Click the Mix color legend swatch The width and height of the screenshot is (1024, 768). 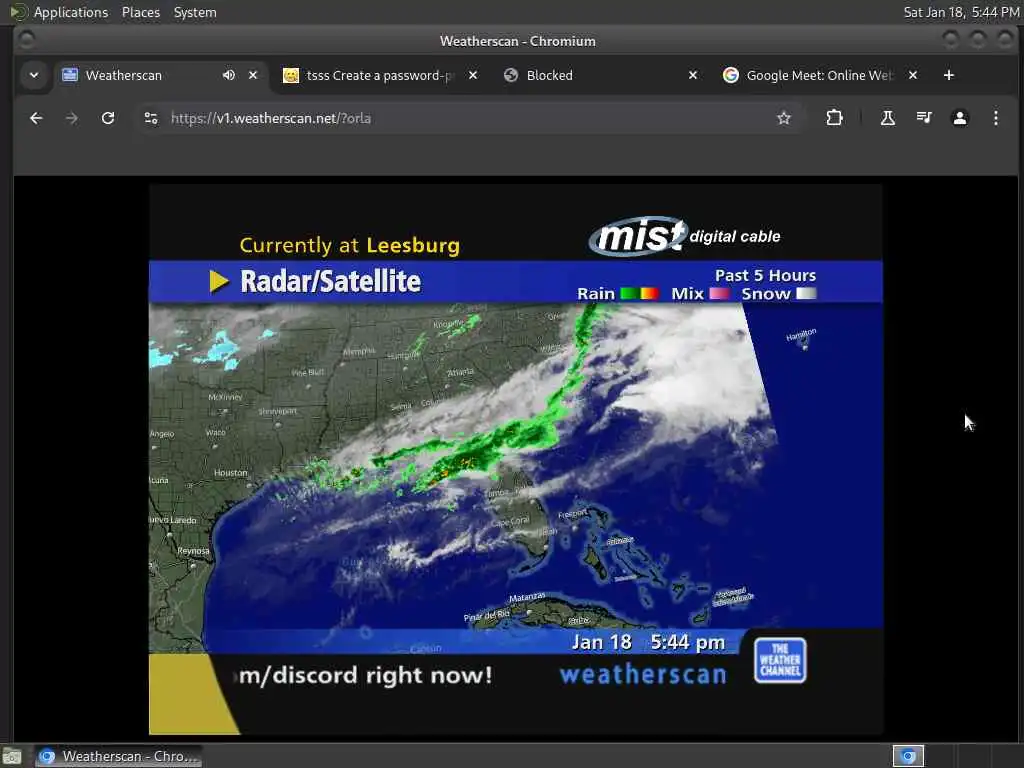(x=719, y=294)
